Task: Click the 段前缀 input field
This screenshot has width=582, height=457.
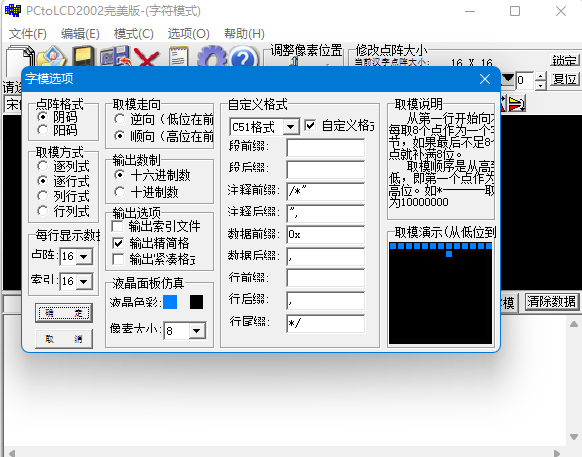Action: (x=326, y=148)
